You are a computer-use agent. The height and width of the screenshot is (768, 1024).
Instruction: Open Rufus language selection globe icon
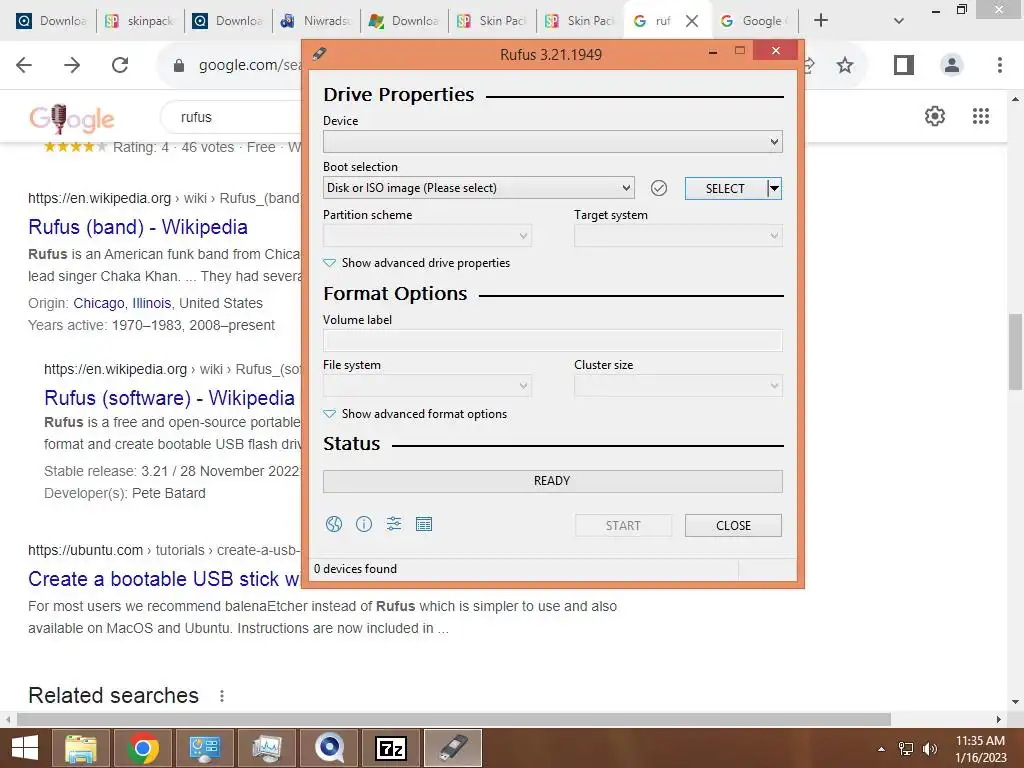tap(334, 524)
